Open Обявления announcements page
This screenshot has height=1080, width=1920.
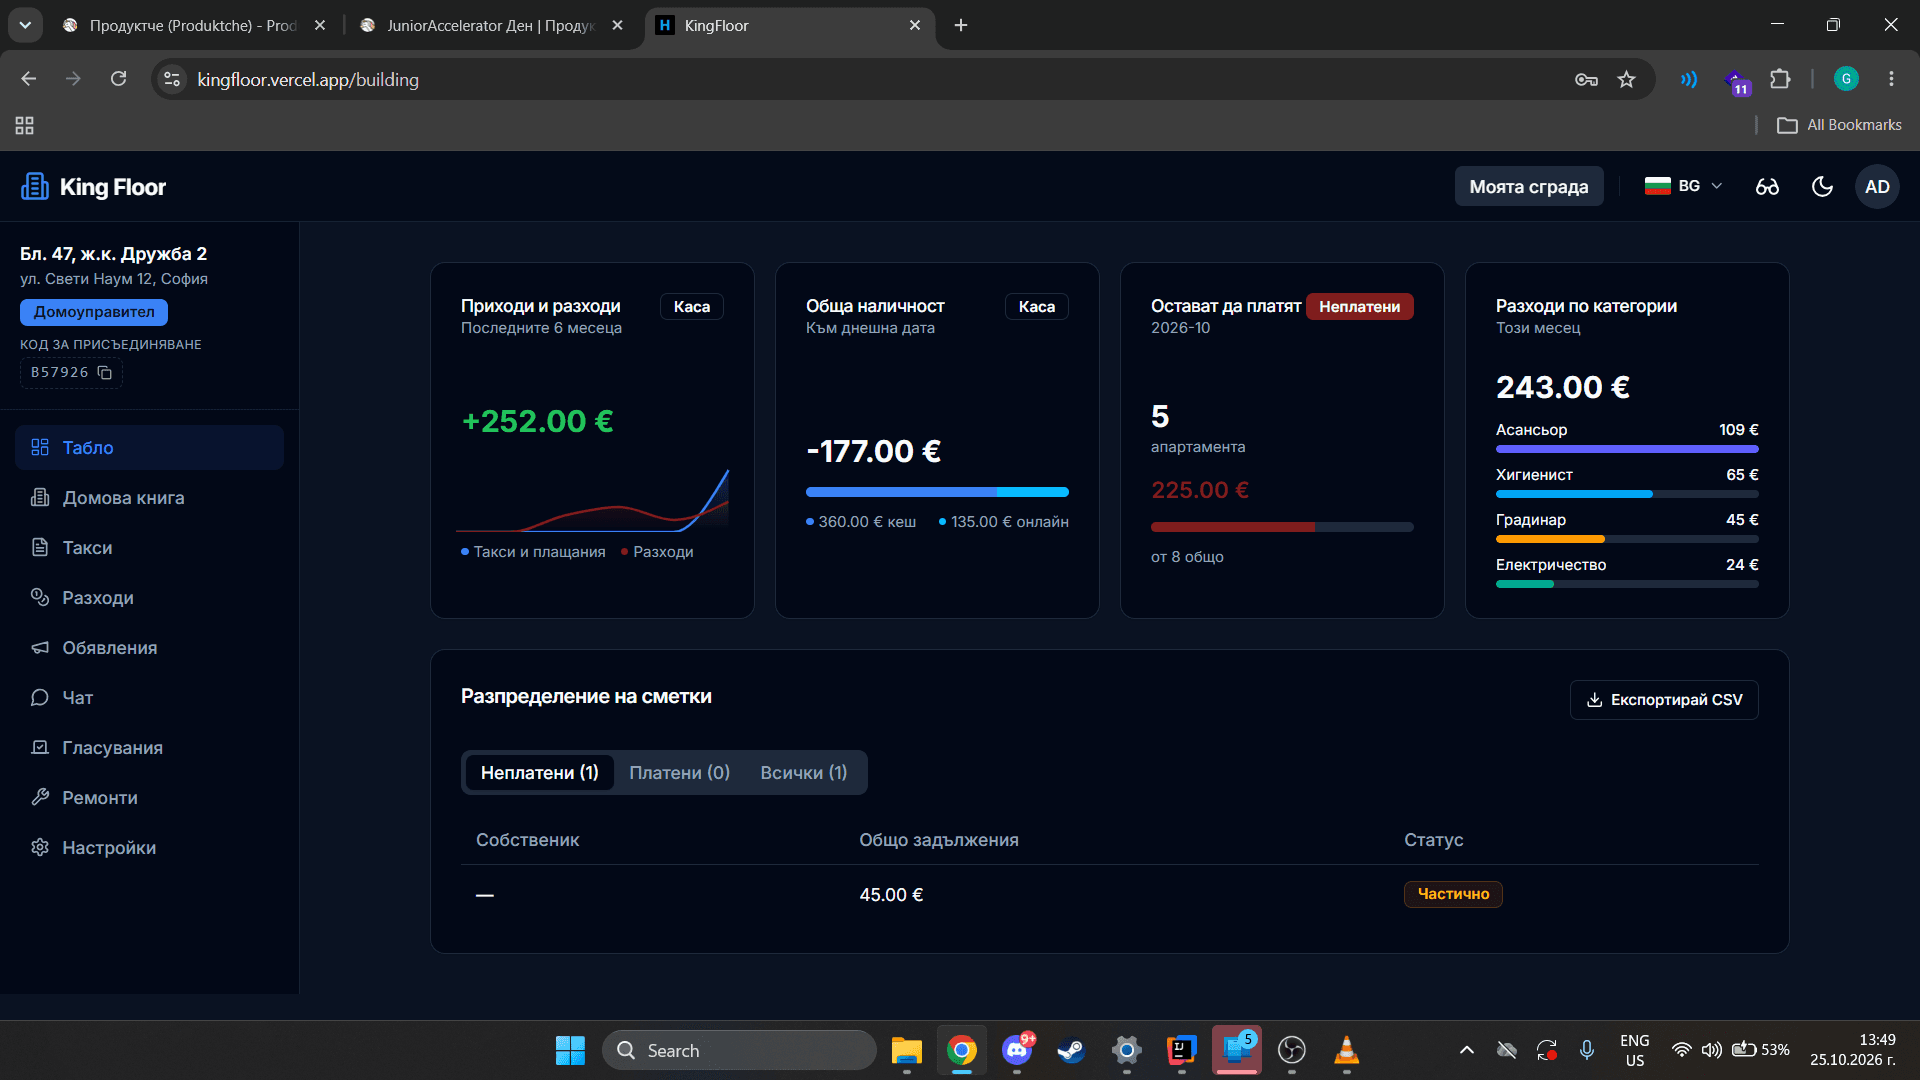pos(149,648)
